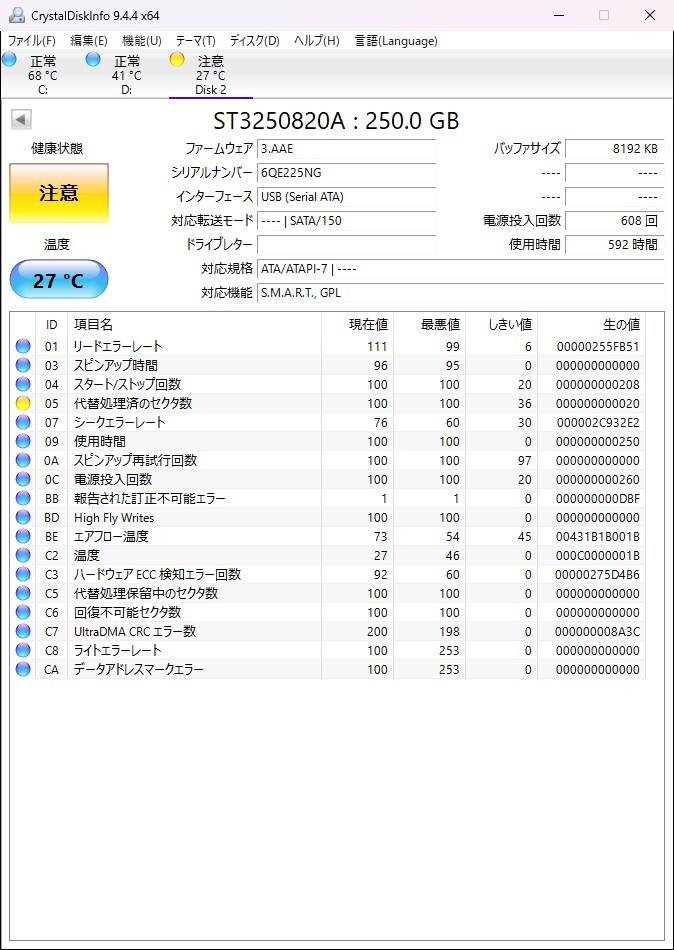The image size is (674, 950).
Task: Switch to the Disk 2 tab
Action: point(210,75)
